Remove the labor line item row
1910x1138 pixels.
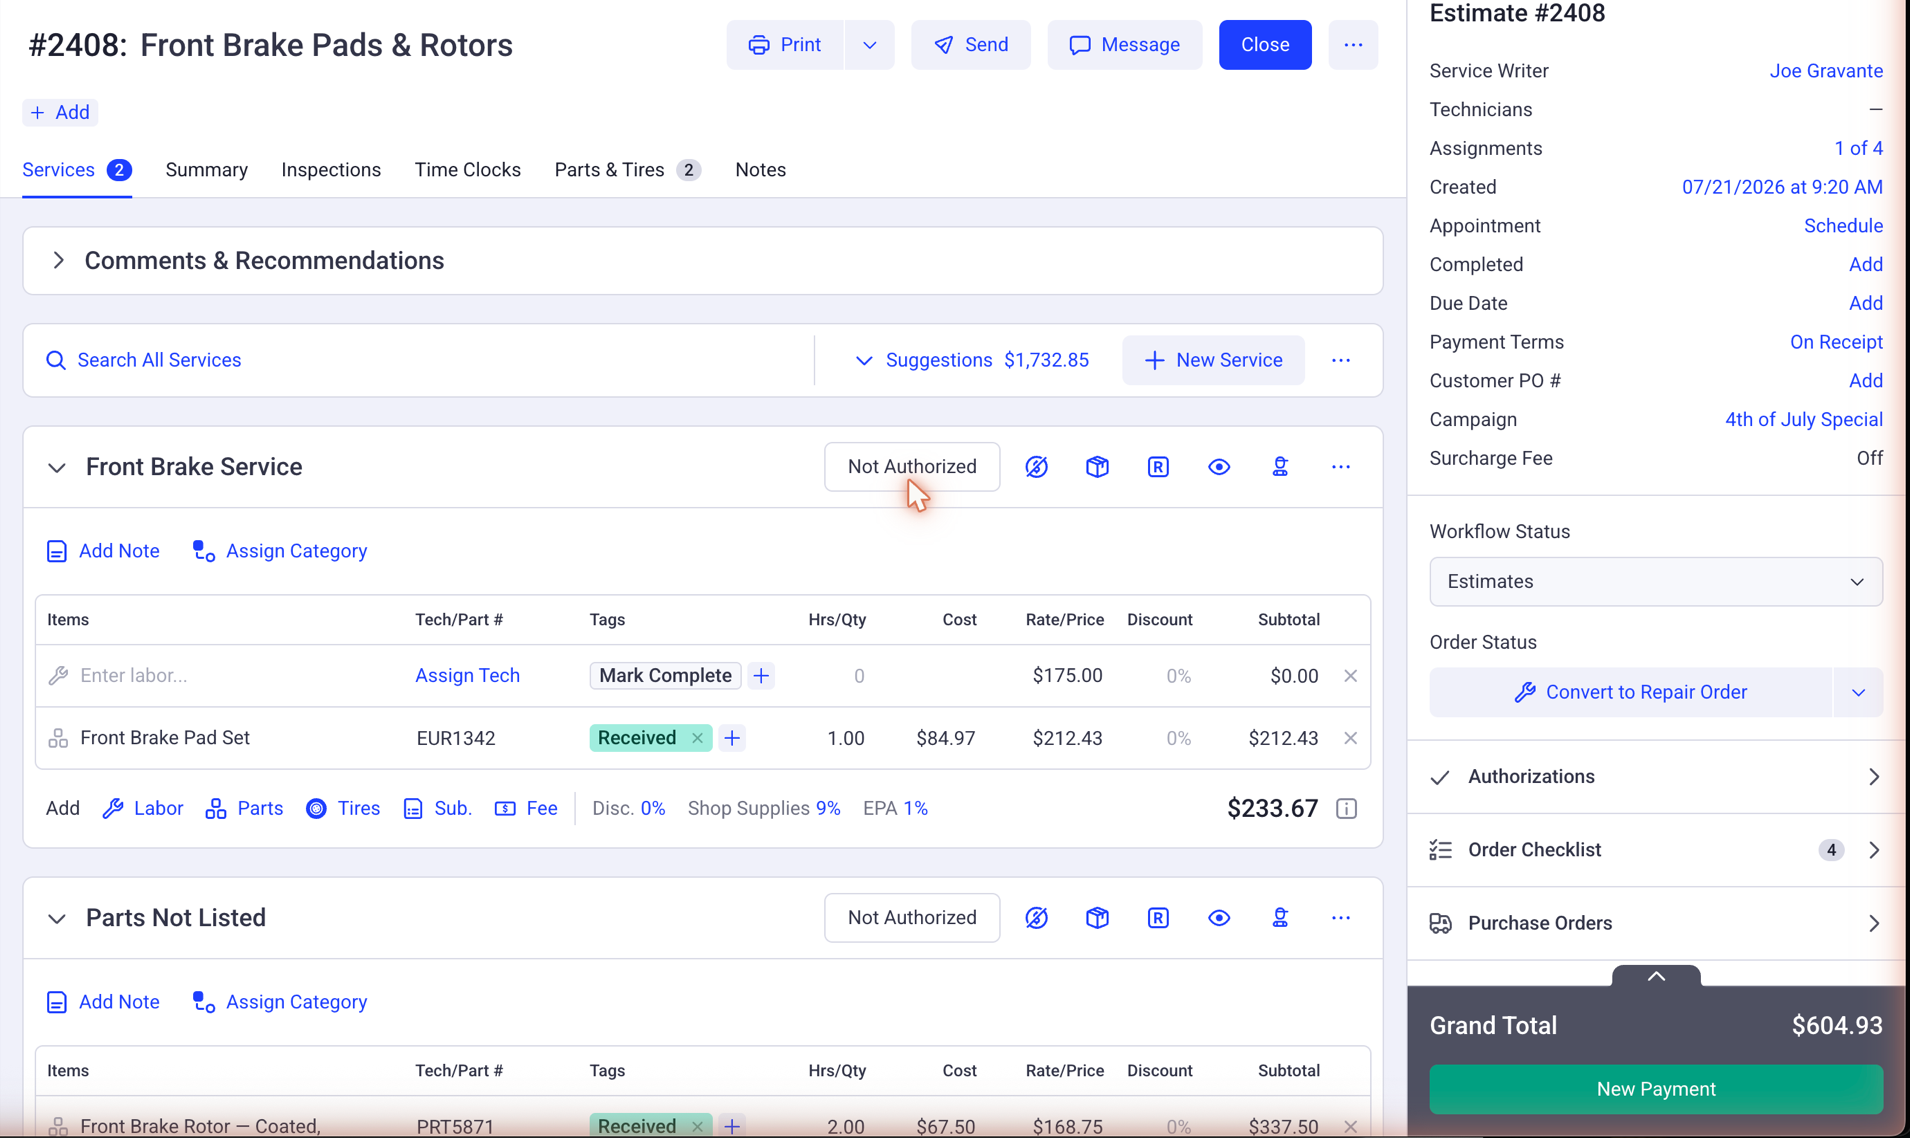point(1350,676)
